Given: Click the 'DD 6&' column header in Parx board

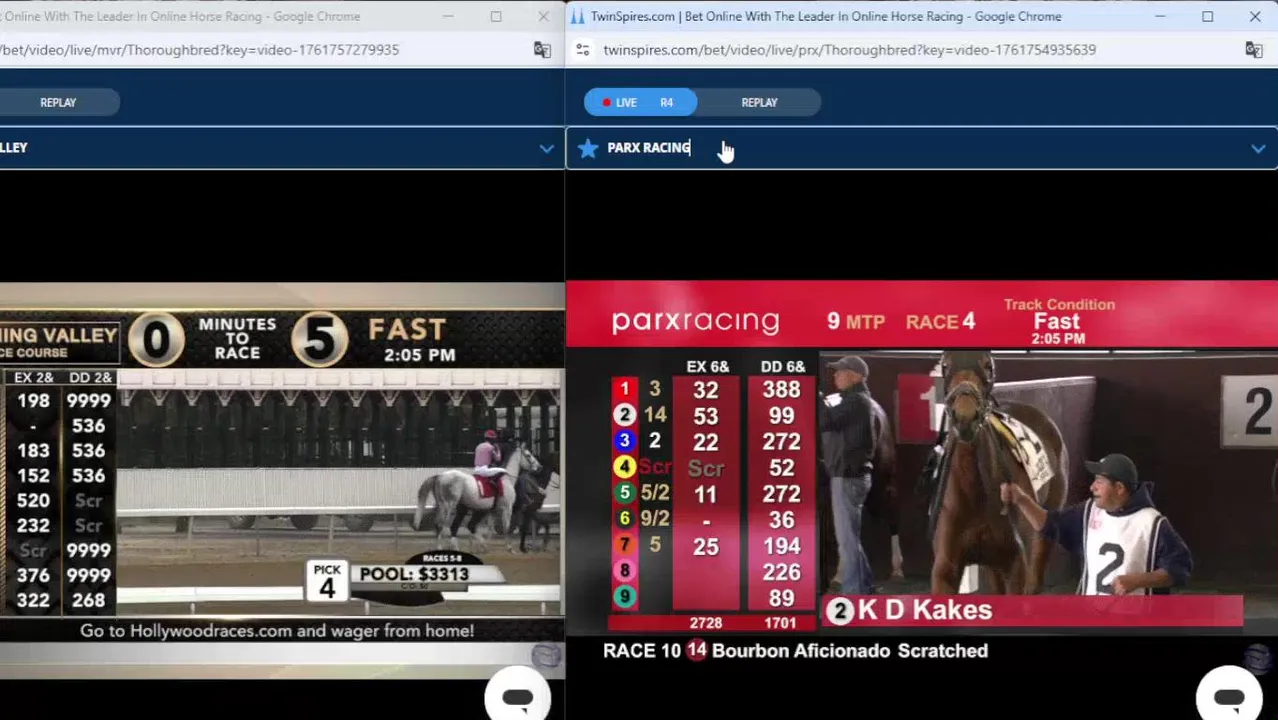Looking at the screenshot, I should tap(782, 367).
